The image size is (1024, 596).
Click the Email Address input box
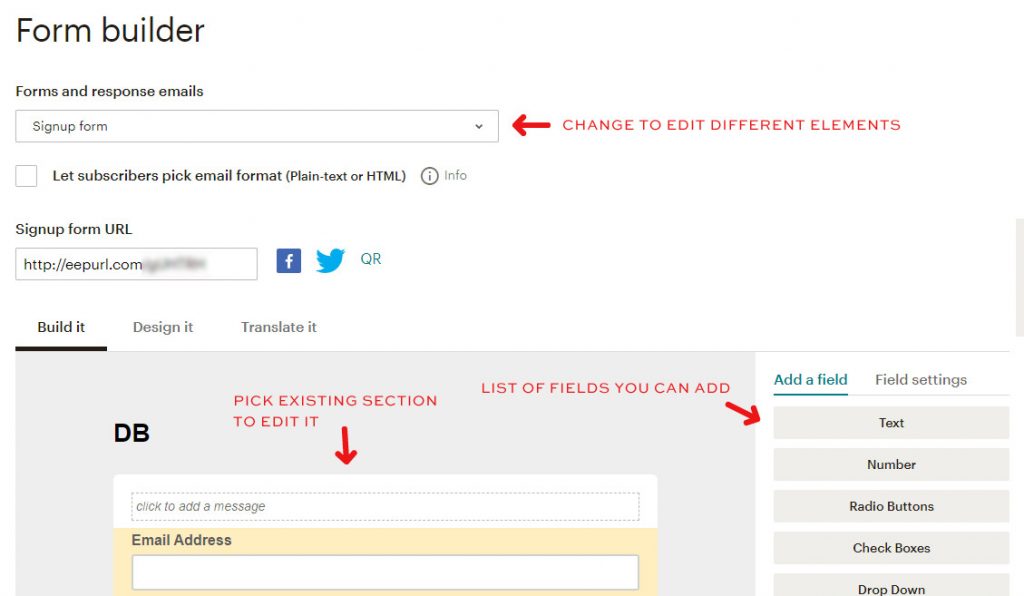tap(385, 572)
